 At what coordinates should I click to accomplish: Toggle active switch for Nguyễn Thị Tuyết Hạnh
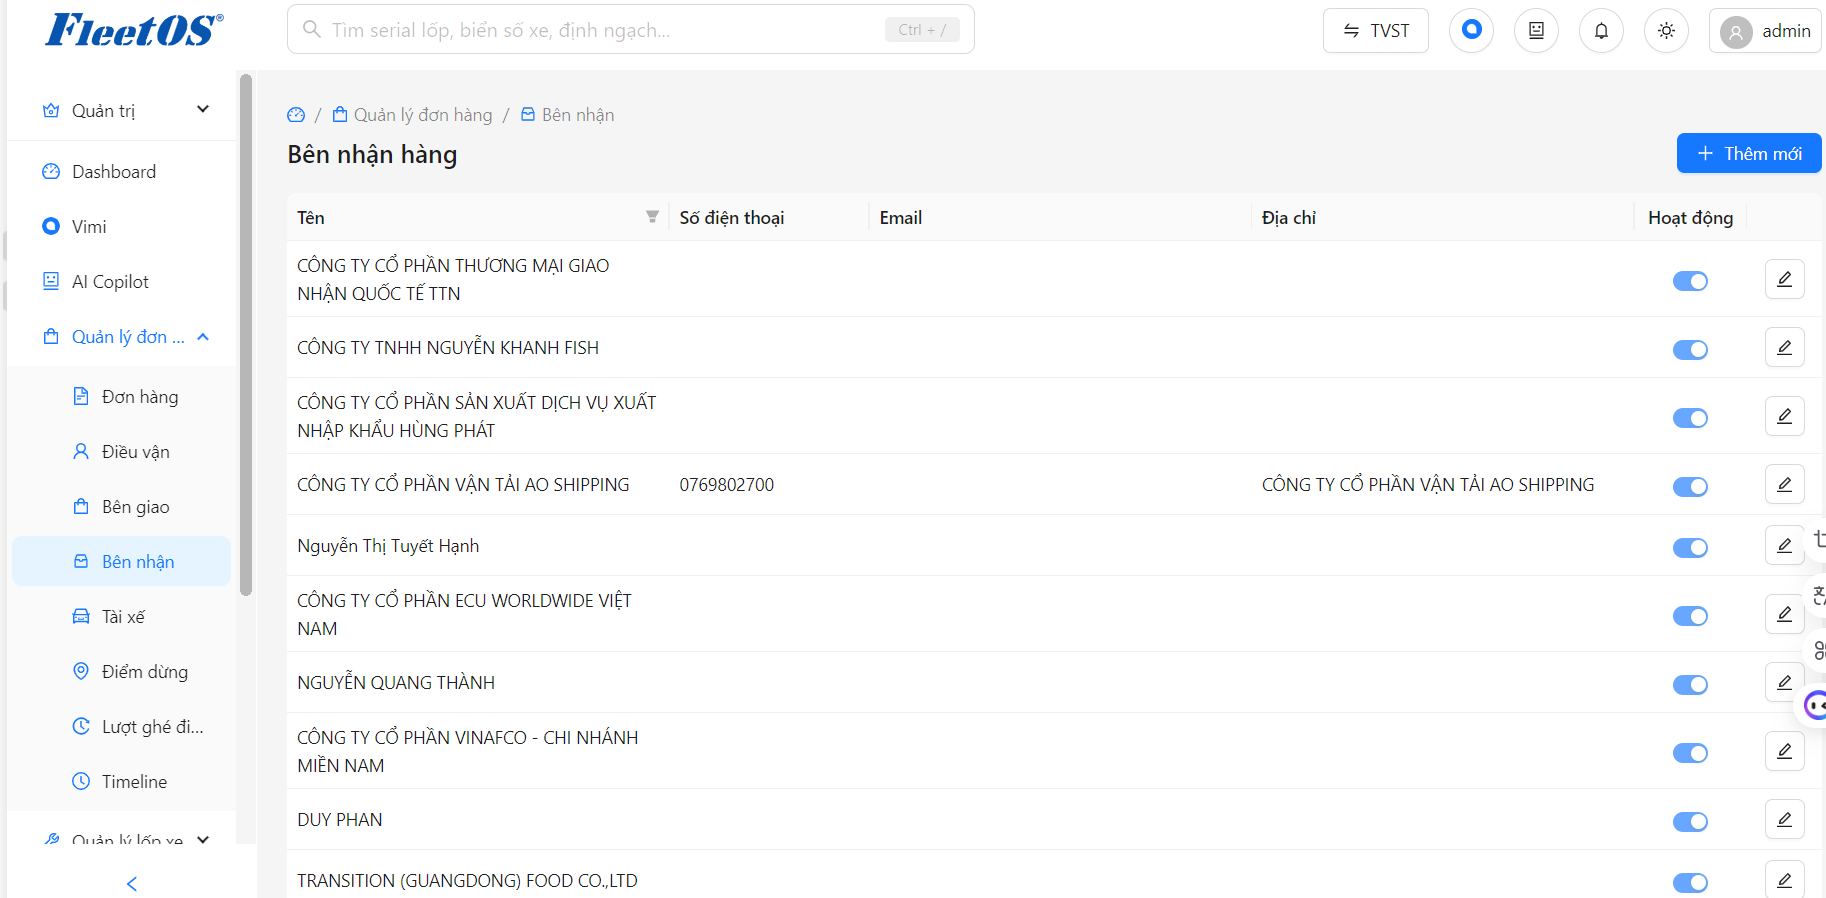click(x=1690, y=548)
